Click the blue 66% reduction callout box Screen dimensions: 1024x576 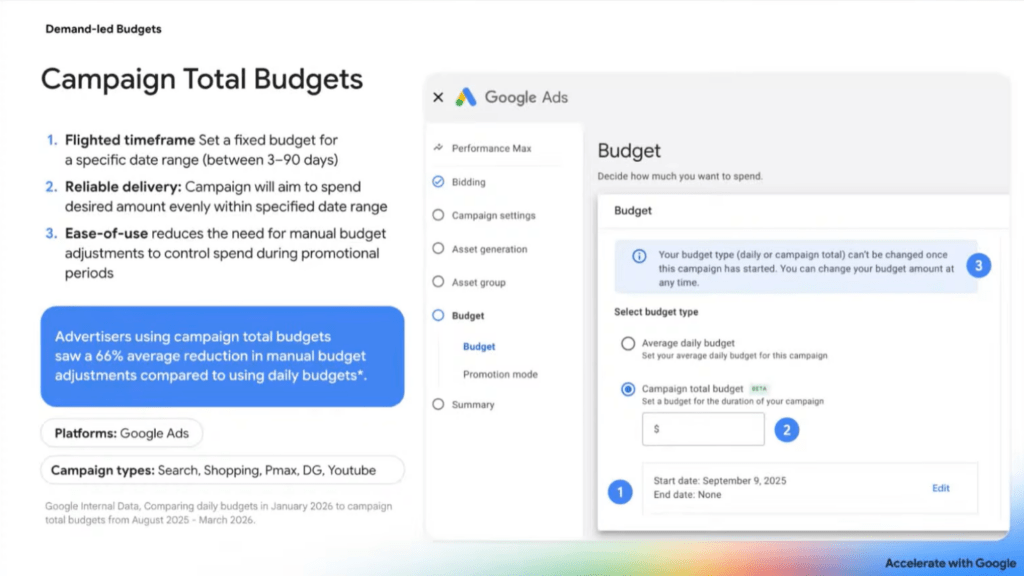coord(222,357)
